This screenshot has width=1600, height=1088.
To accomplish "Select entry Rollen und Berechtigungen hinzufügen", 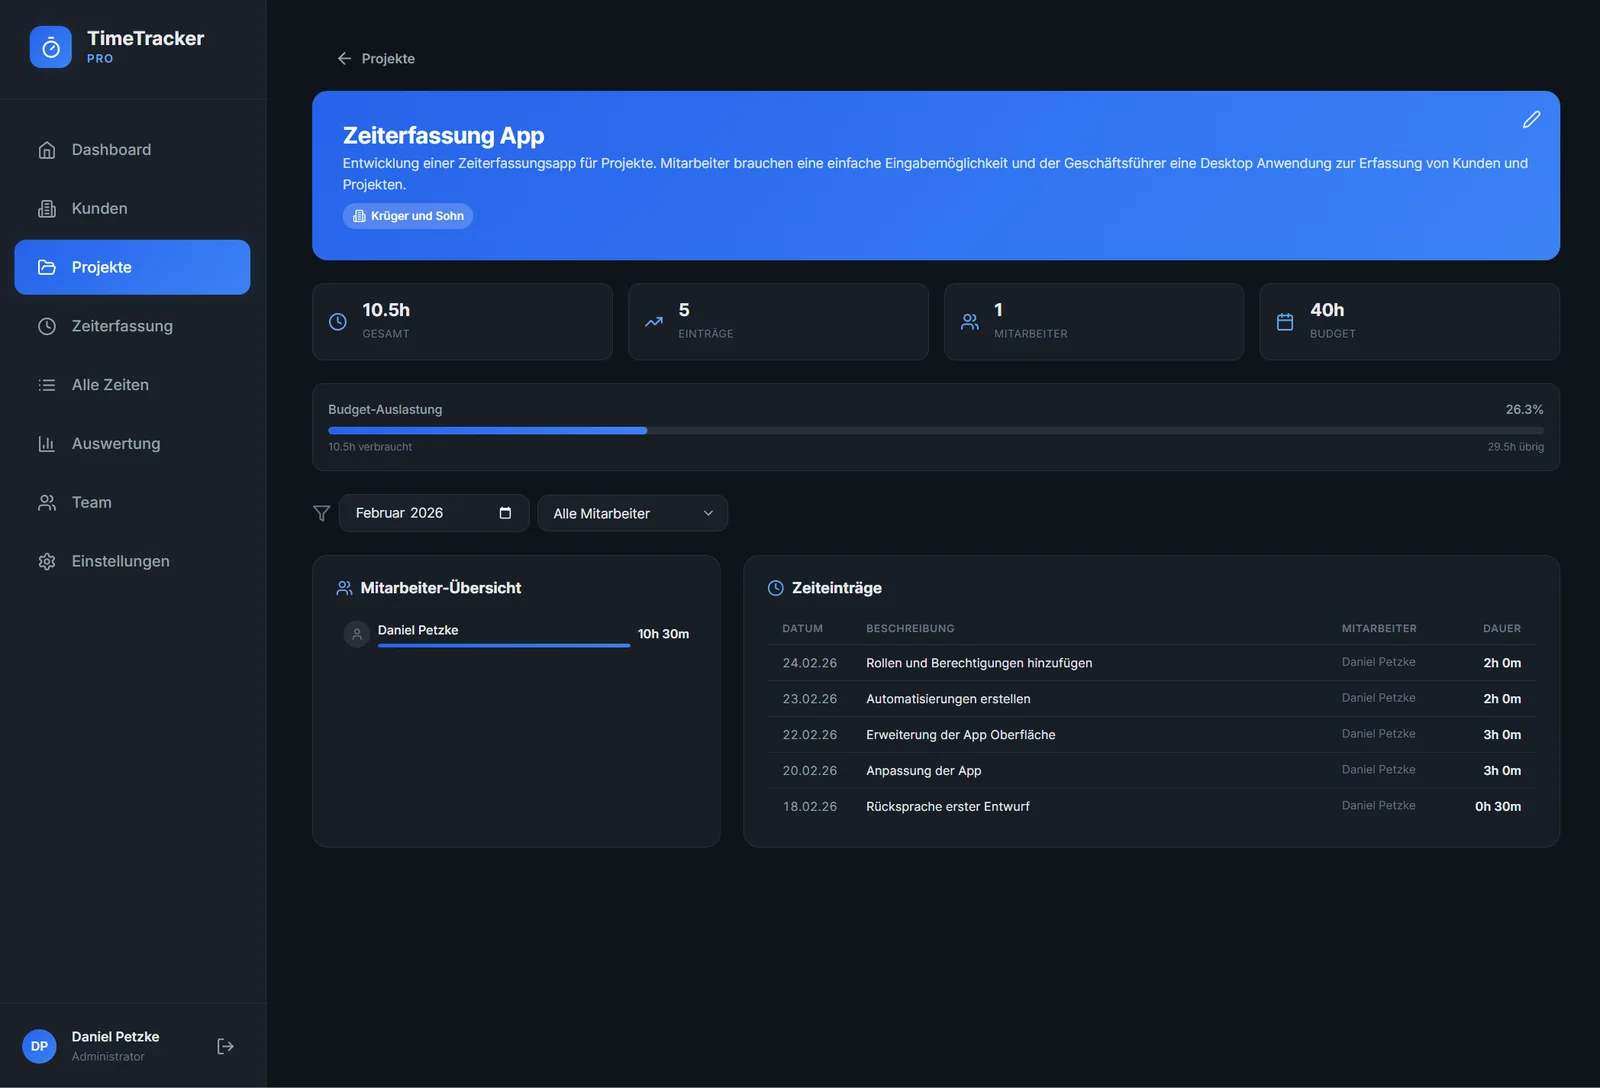I will [x=1152, y=663].
